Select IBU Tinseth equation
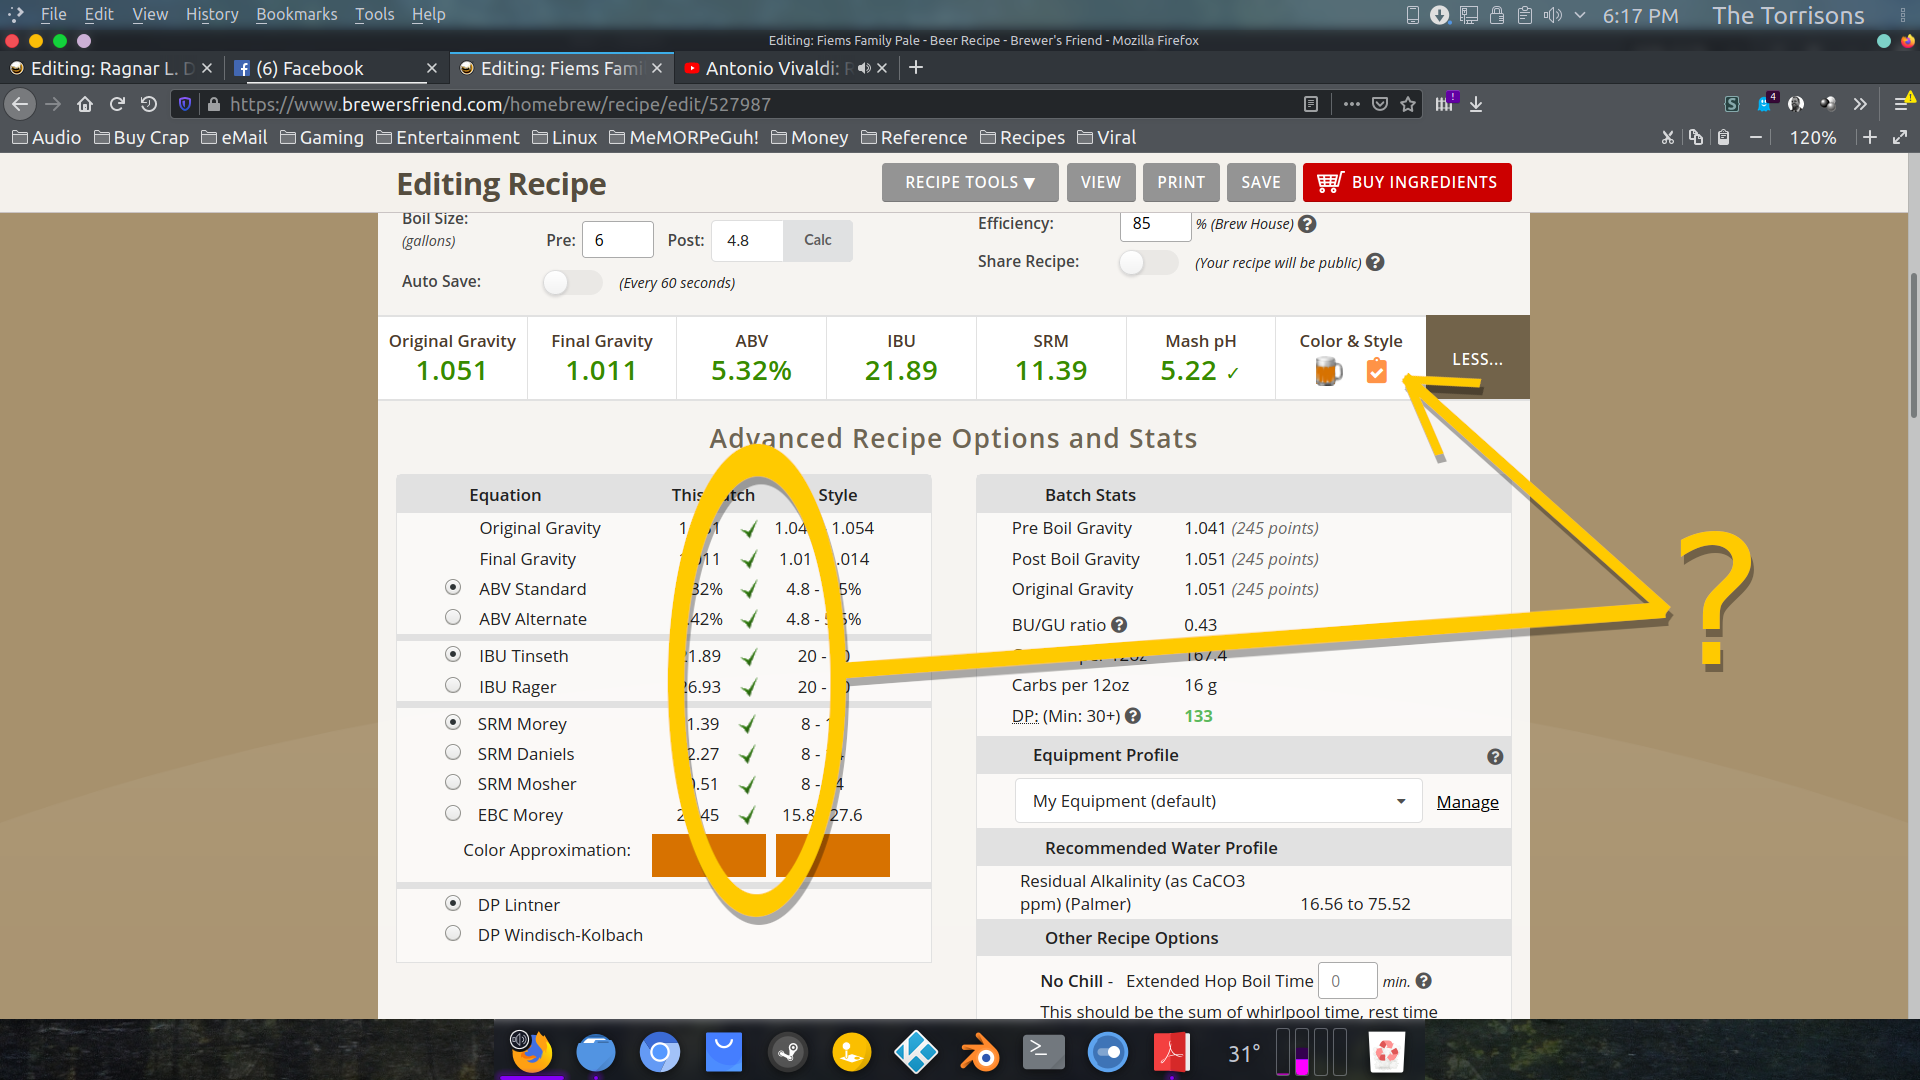 point(453,655)
